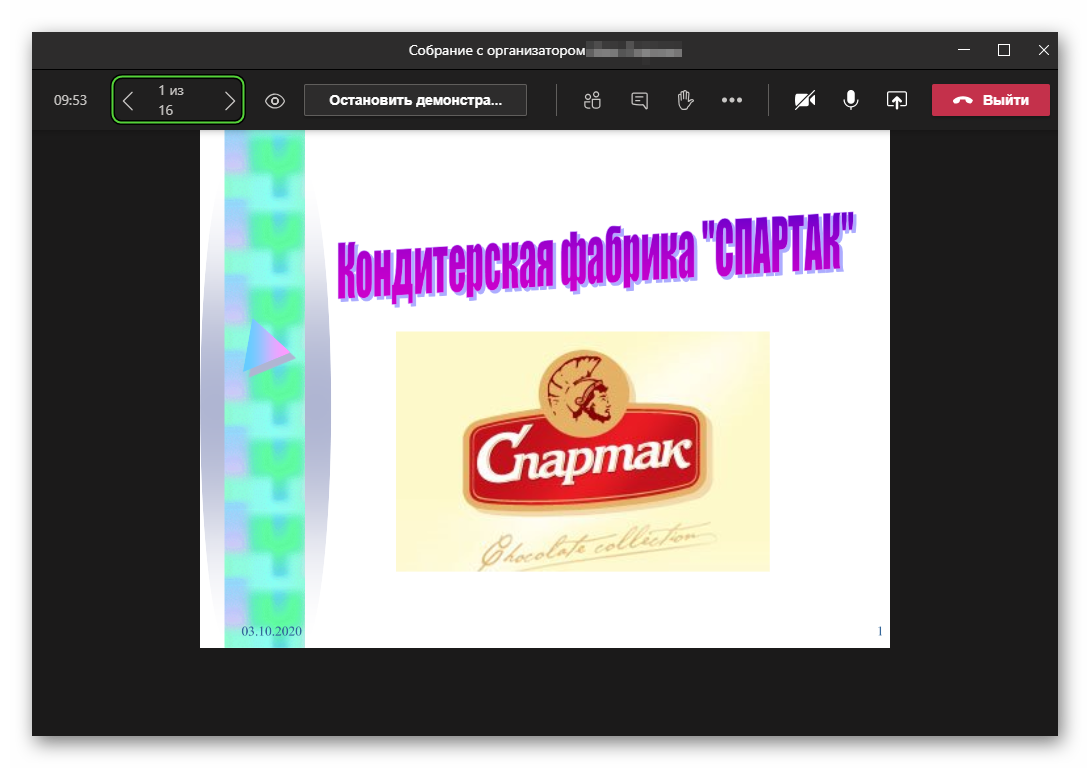
Task: Click the triangle shape on slide sidebar
Action: tap(268, 347)
